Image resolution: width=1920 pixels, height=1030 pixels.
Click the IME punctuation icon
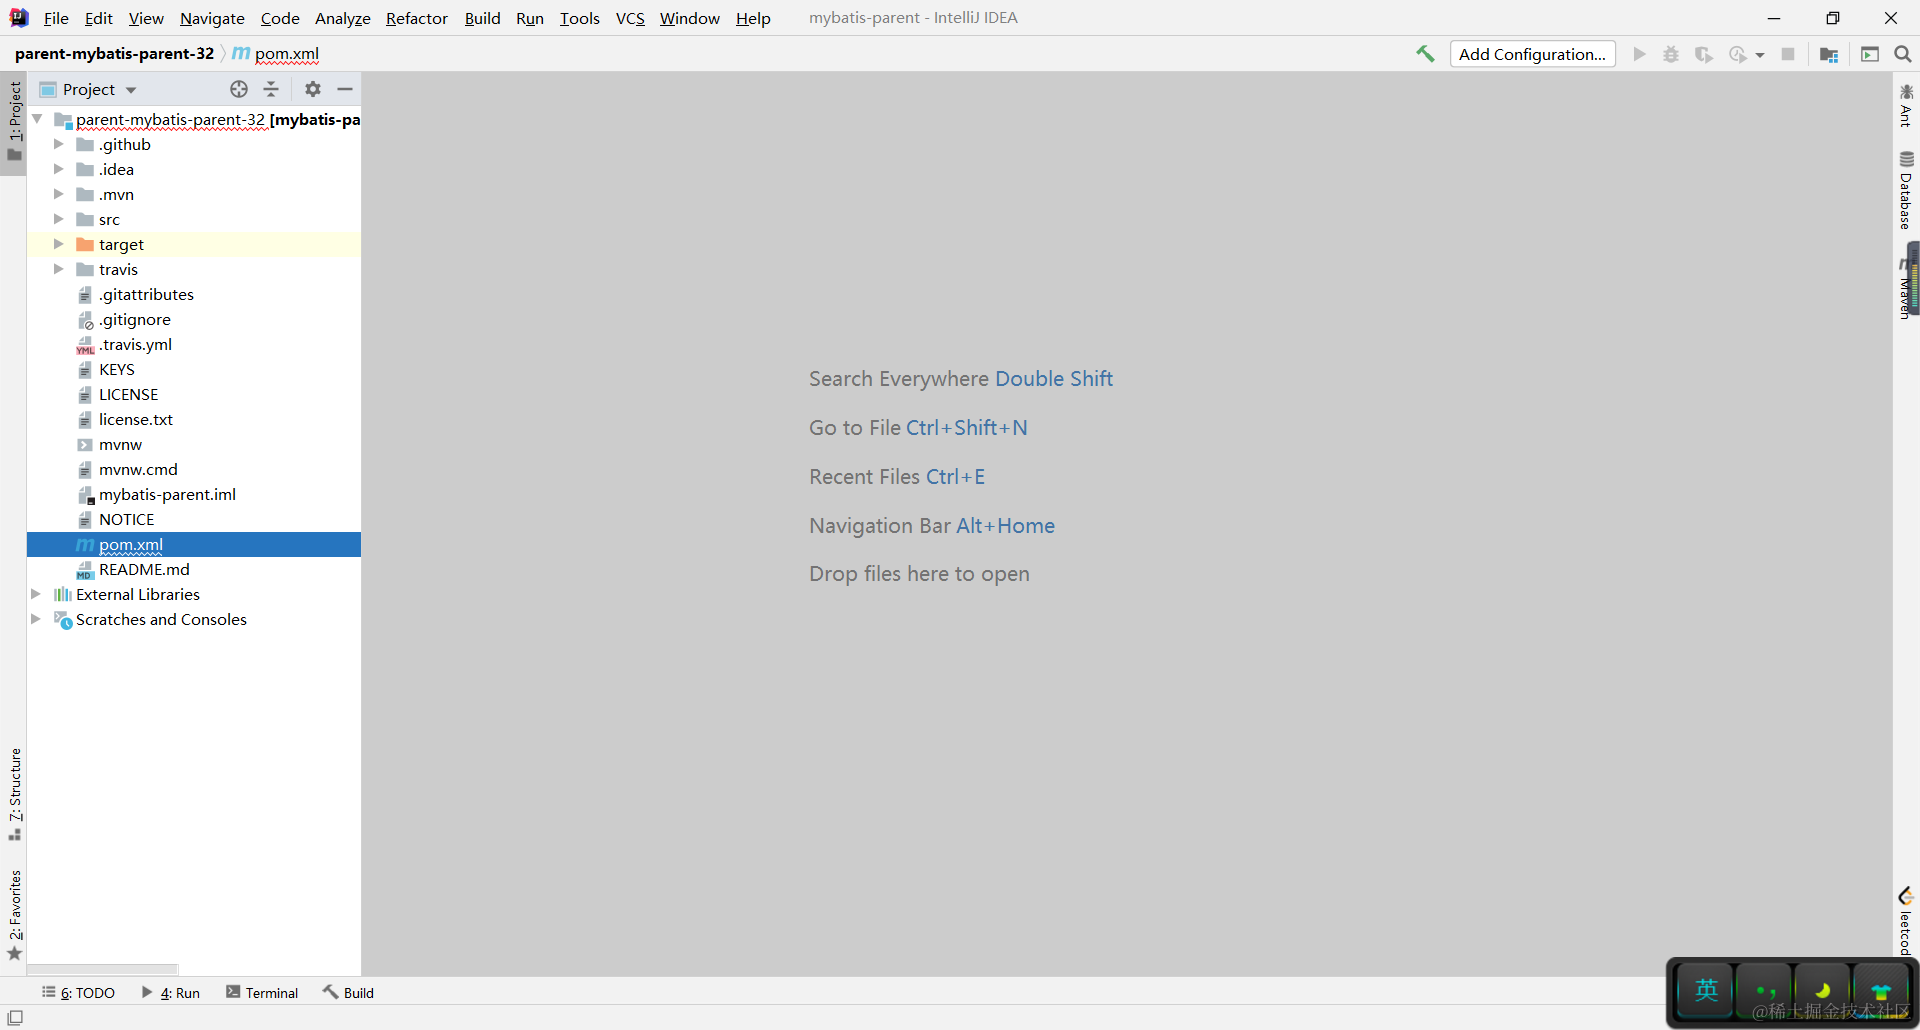tap(1765, 990)
